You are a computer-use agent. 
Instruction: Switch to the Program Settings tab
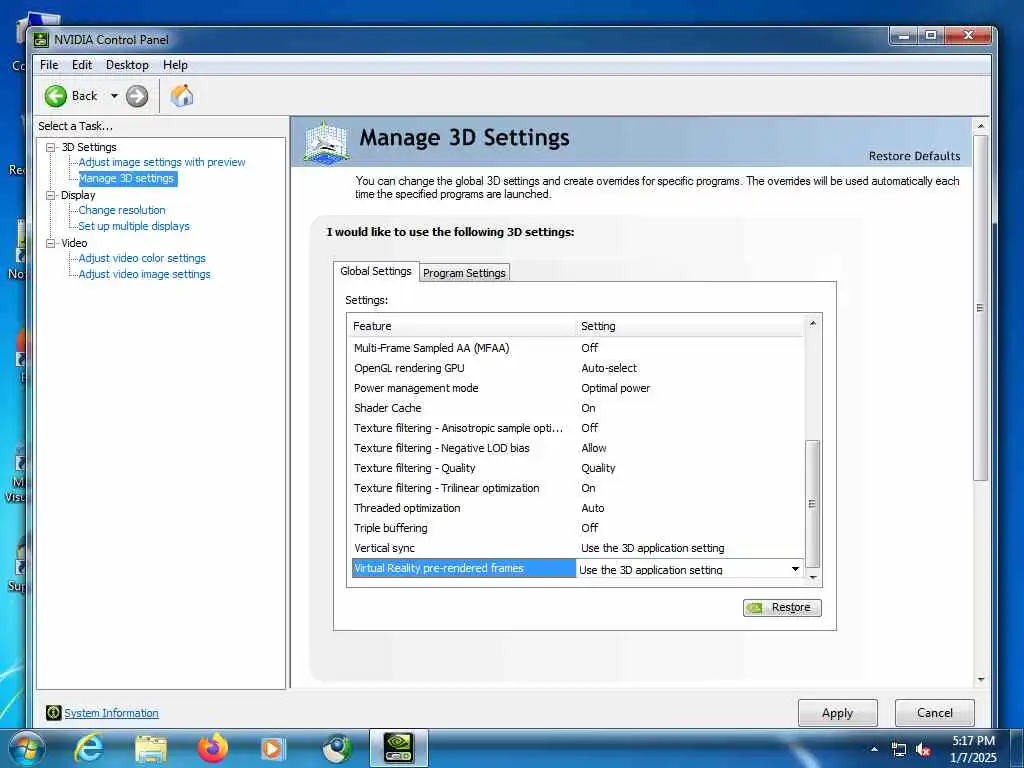[x=464, y=273]
